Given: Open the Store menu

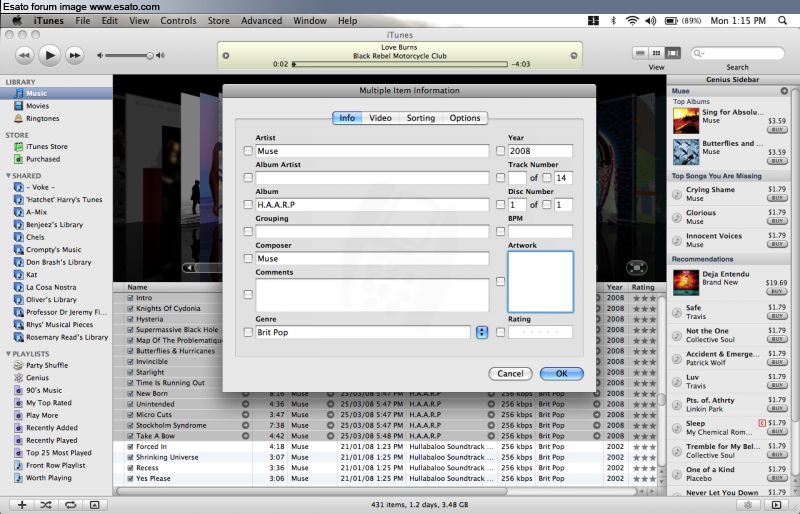Looking at the screenshot, I should click(218, 20).
